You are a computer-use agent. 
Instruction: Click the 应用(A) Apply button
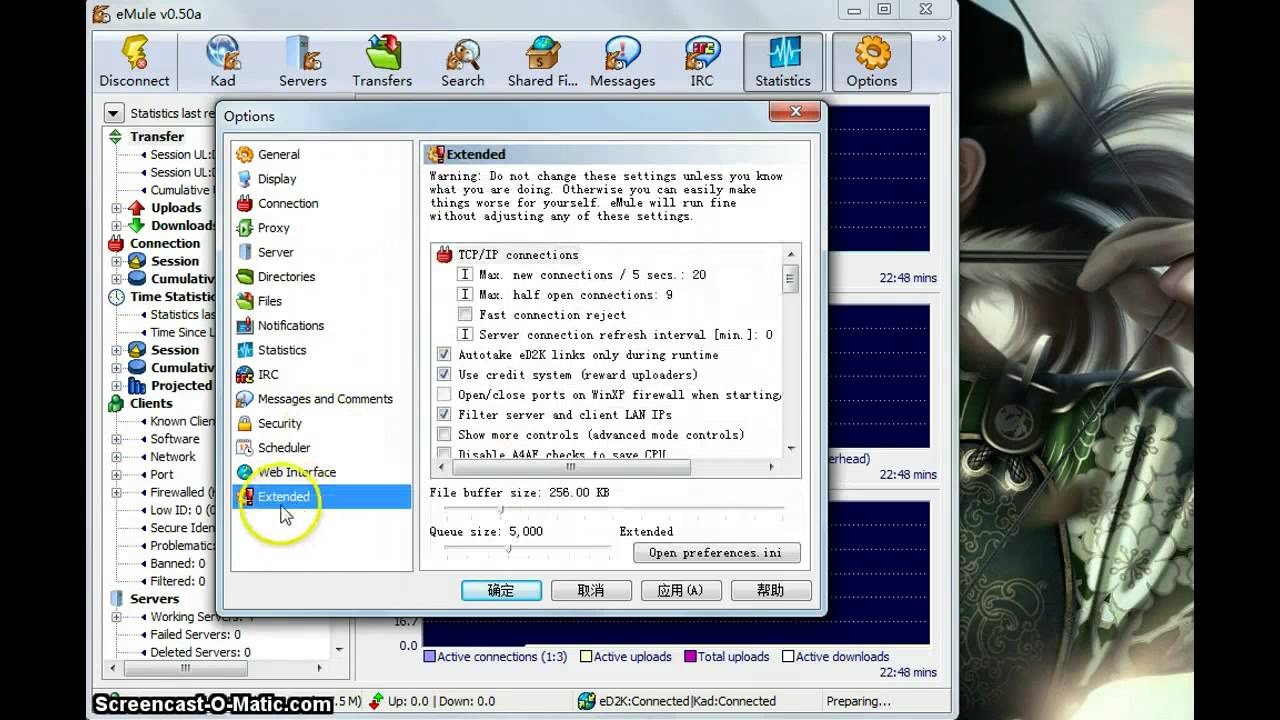[681, 591]
